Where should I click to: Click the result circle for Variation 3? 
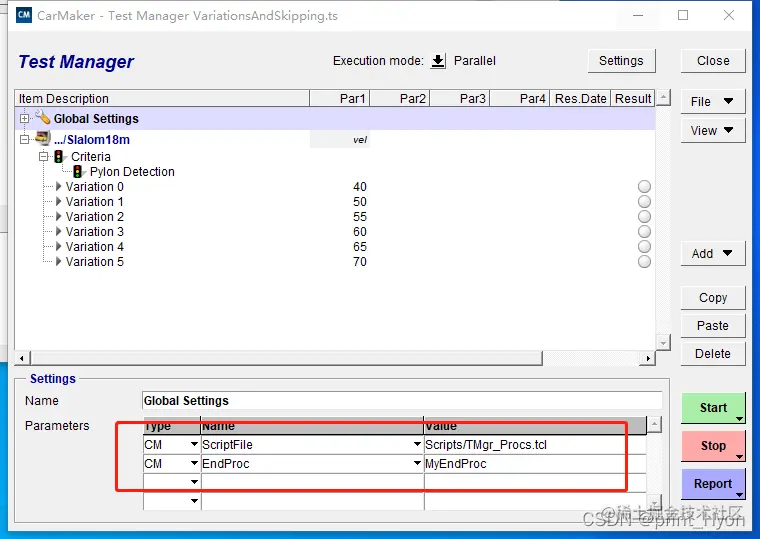644,232
